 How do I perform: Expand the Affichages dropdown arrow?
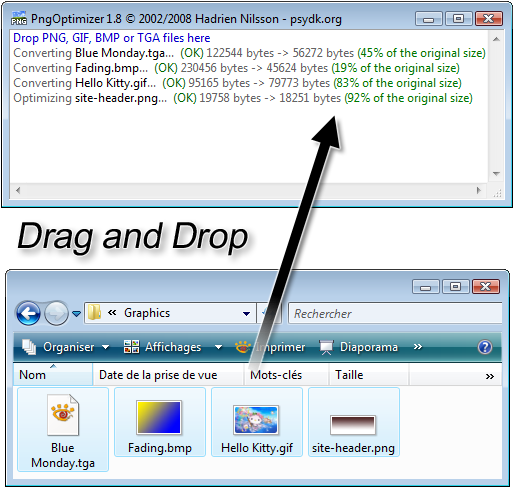coord(218,347)
